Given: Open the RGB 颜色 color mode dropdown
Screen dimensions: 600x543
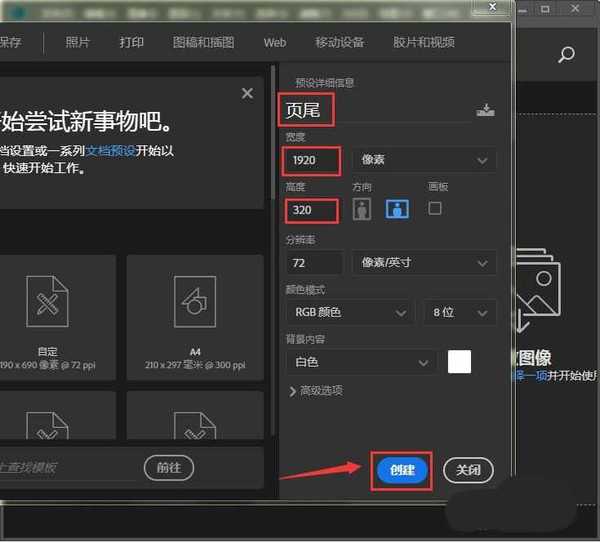Looking at the screenshot, I should pyautogui.click(x=349, y=312).
